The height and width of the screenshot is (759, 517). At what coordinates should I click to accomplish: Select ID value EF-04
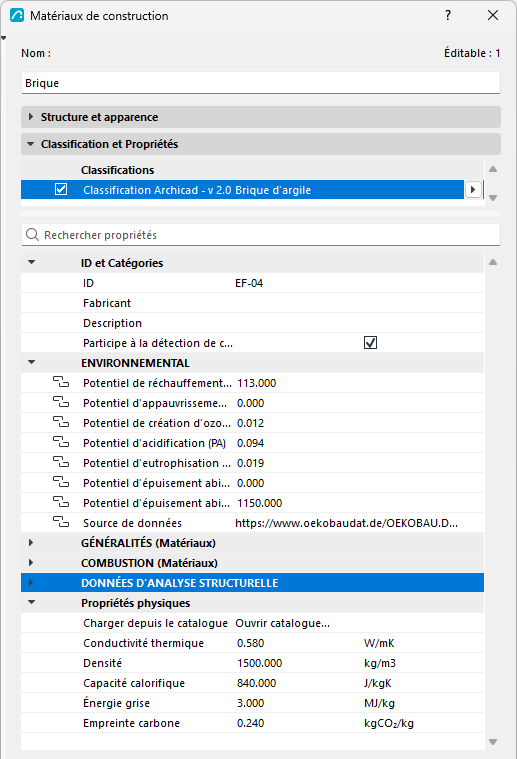click(249, 283)
